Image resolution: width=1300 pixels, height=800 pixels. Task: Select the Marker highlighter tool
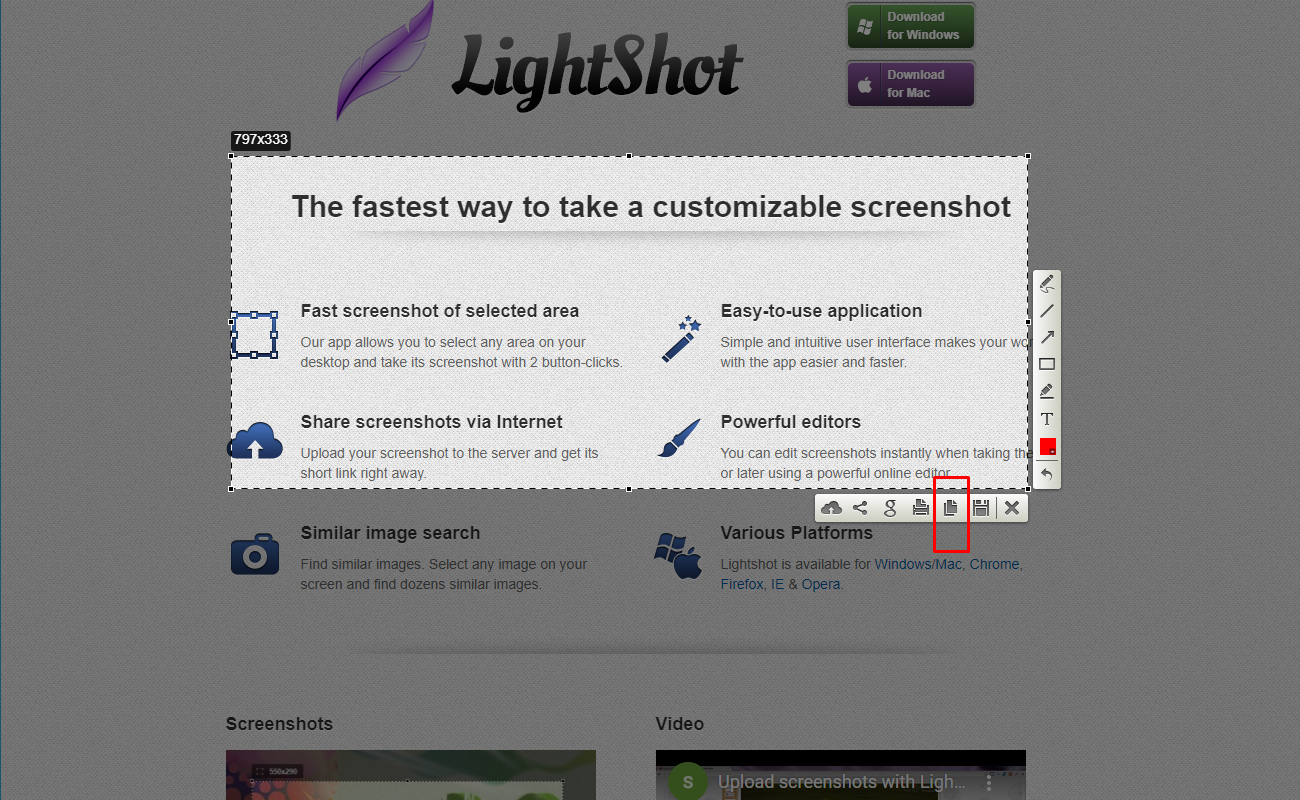1047,392
